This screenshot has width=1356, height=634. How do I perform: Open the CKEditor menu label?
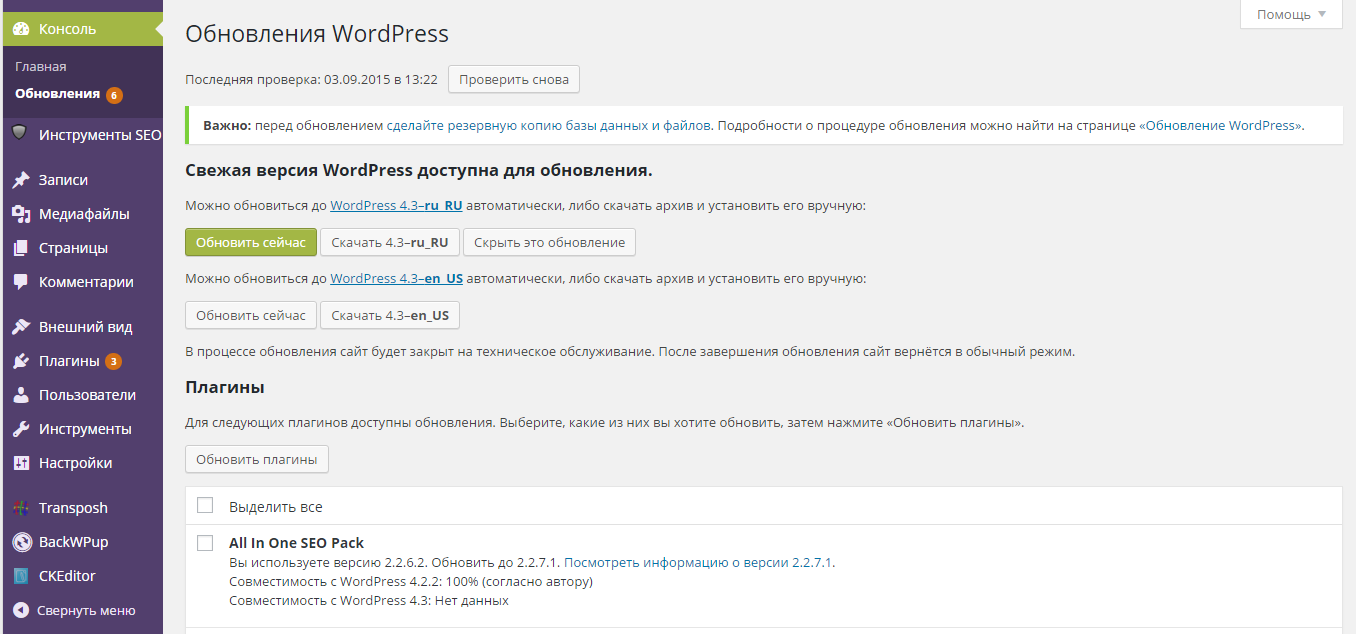pyautogui.click(x=67, y=576)
